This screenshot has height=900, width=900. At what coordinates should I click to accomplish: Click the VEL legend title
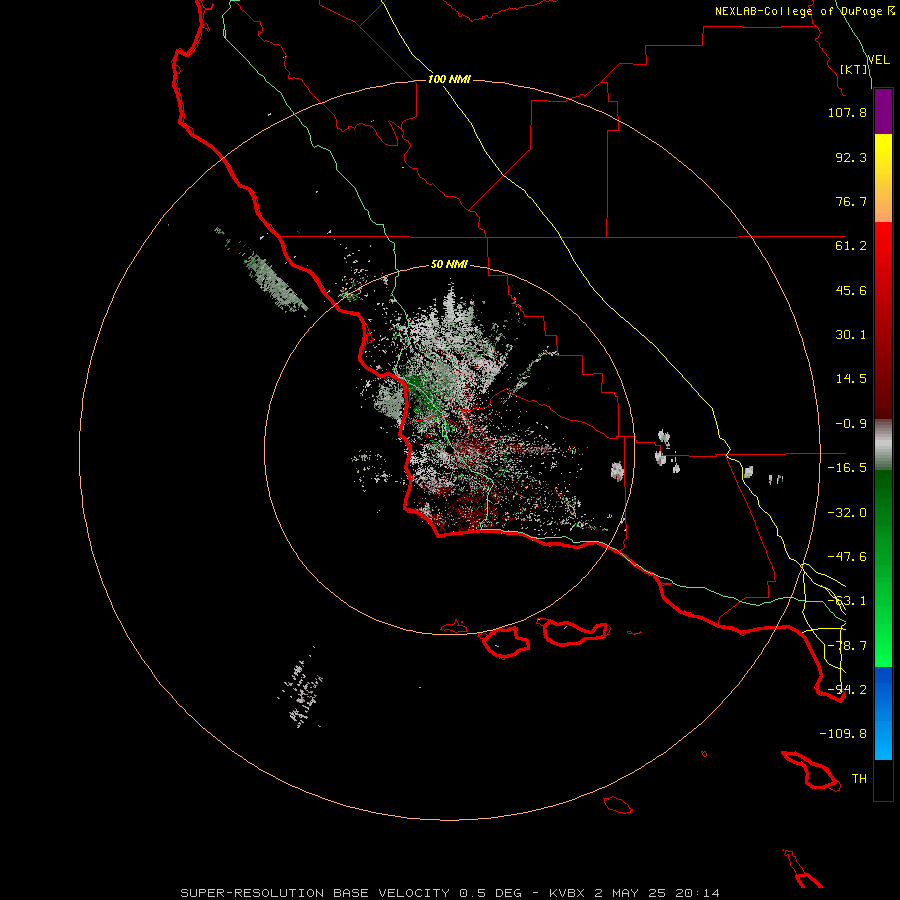point(879,59)
